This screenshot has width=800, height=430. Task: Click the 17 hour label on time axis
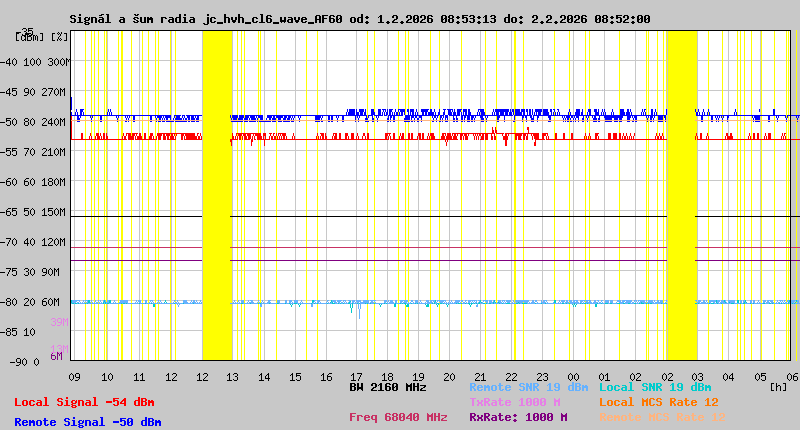click(357, 377)
